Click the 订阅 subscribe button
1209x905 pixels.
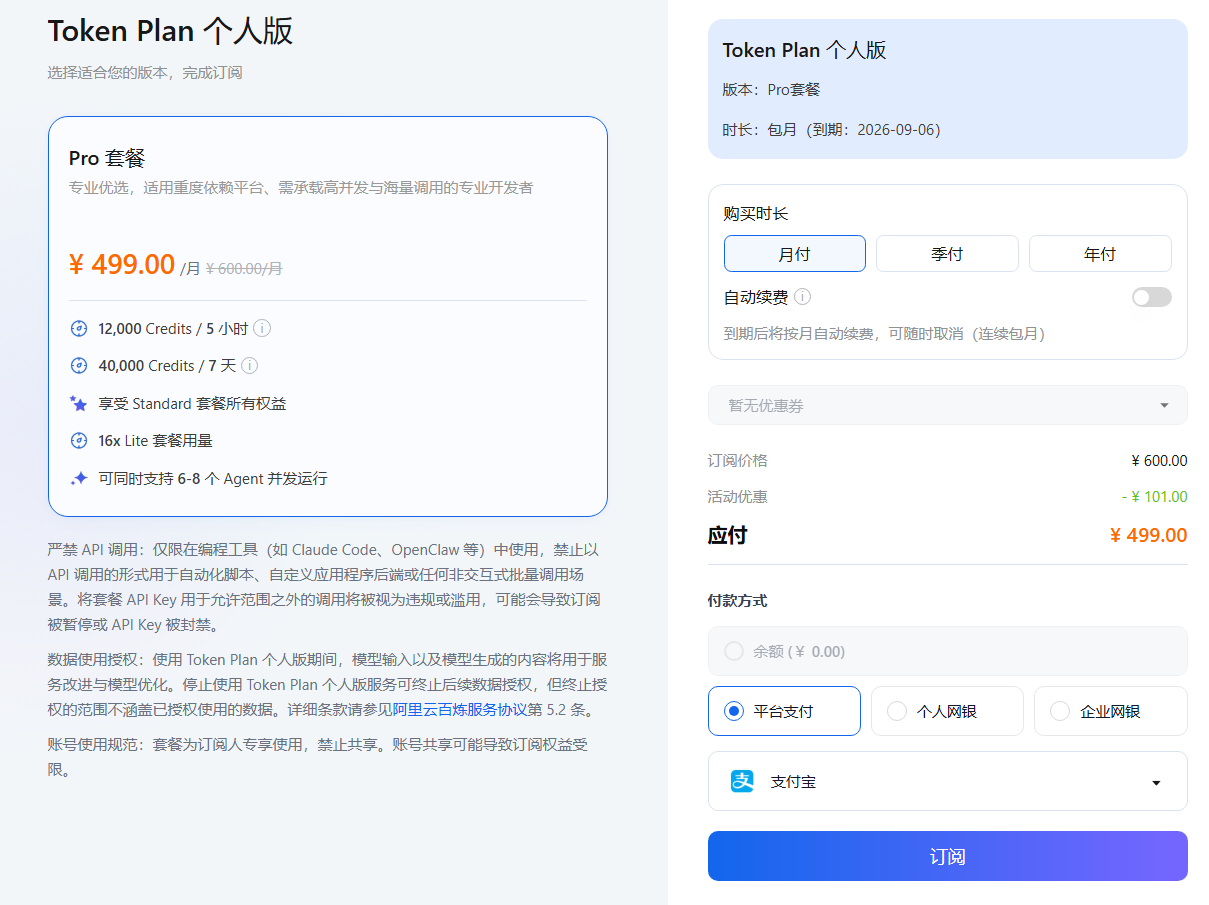pos(948,856)
